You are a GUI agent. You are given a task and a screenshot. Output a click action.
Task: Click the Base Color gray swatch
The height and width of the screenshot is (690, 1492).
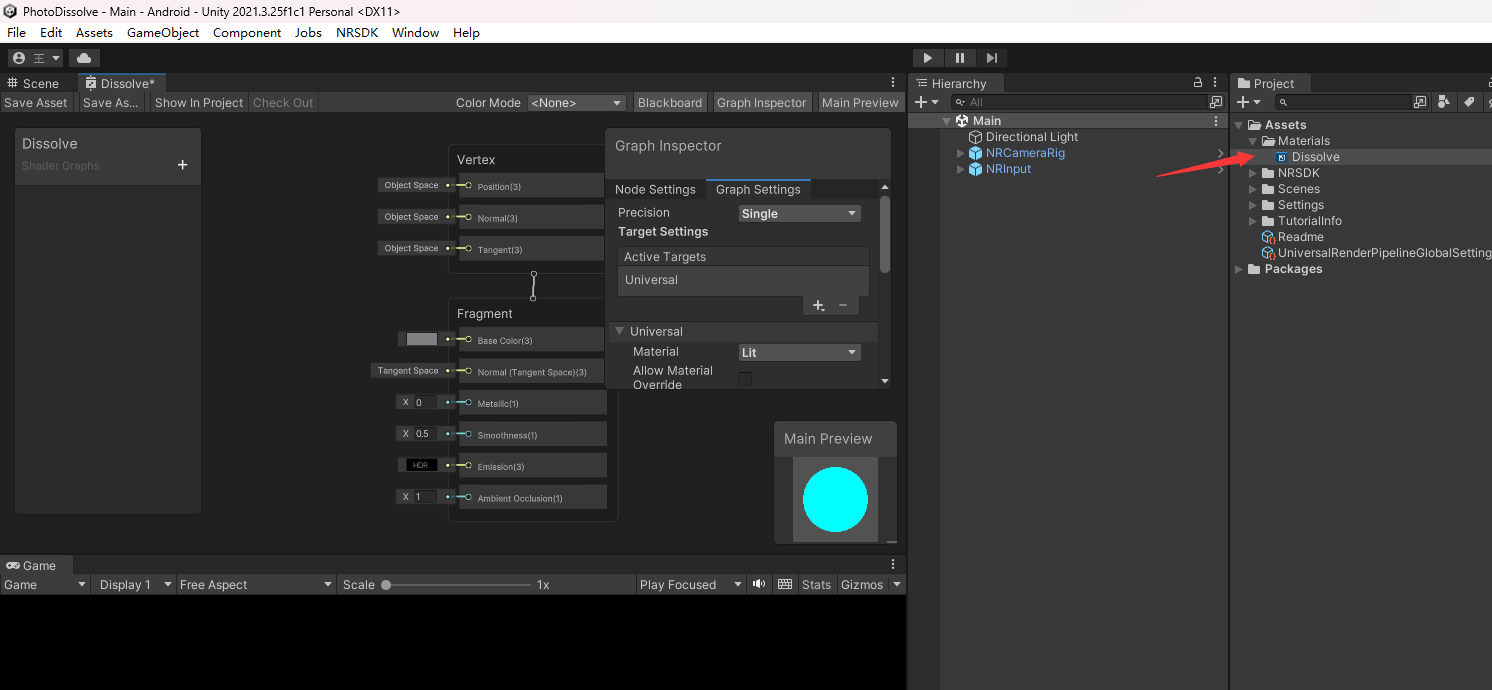click(421, 339)
